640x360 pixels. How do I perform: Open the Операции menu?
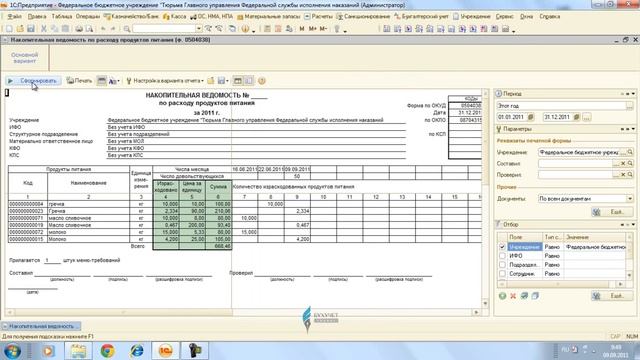tap(87, 17)
